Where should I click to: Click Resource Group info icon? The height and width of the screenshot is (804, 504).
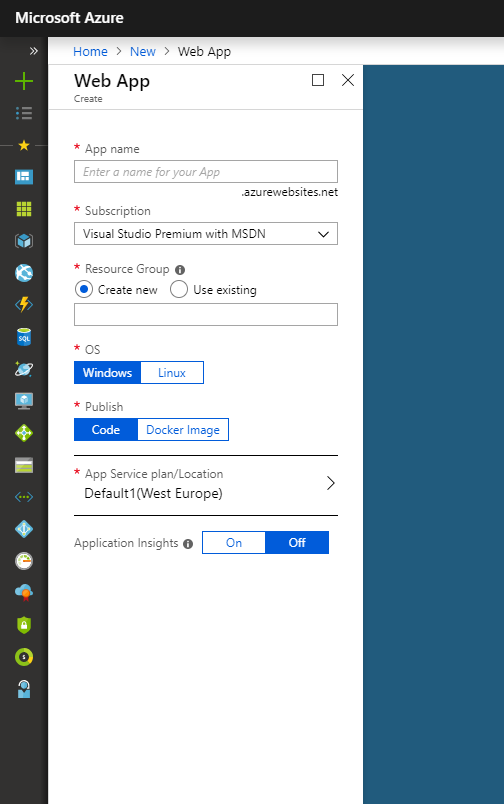tap(180, 270)
